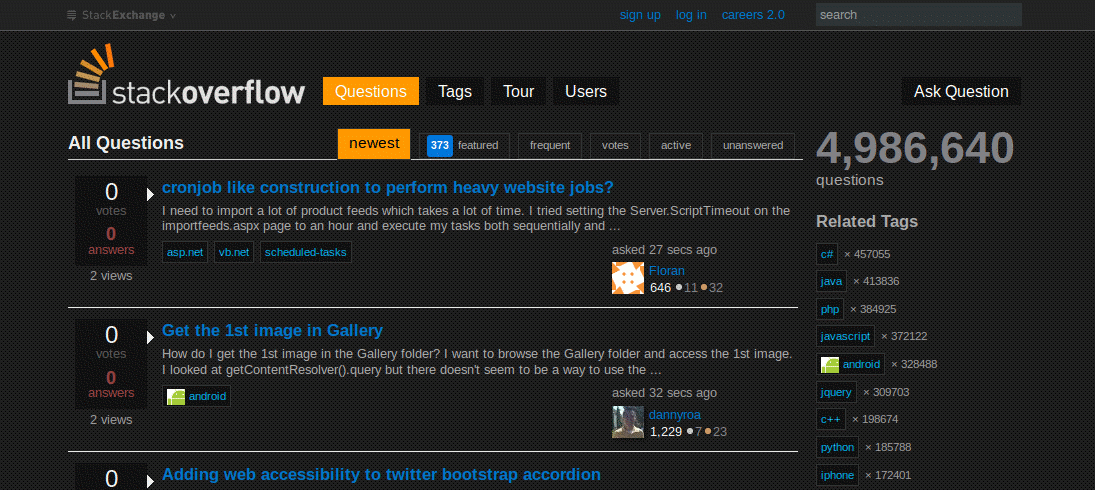This screenshot has height=490, width=1095.
Task: Click the c# related tag
Action: 827,254
